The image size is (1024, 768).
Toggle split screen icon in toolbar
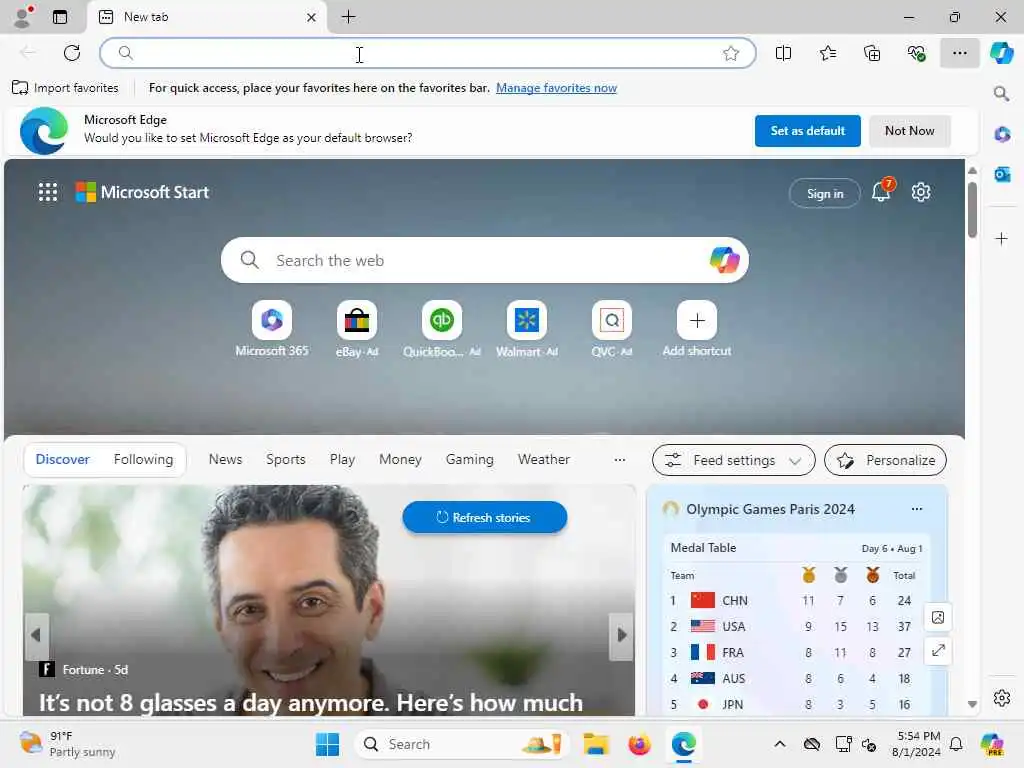click(x=783, y=53)
